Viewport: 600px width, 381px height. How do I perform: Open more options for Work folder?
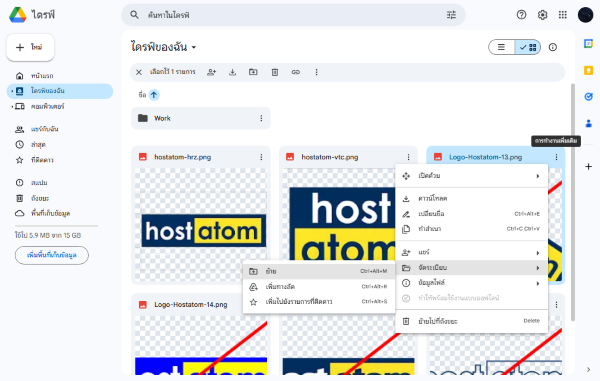[261, 118]
